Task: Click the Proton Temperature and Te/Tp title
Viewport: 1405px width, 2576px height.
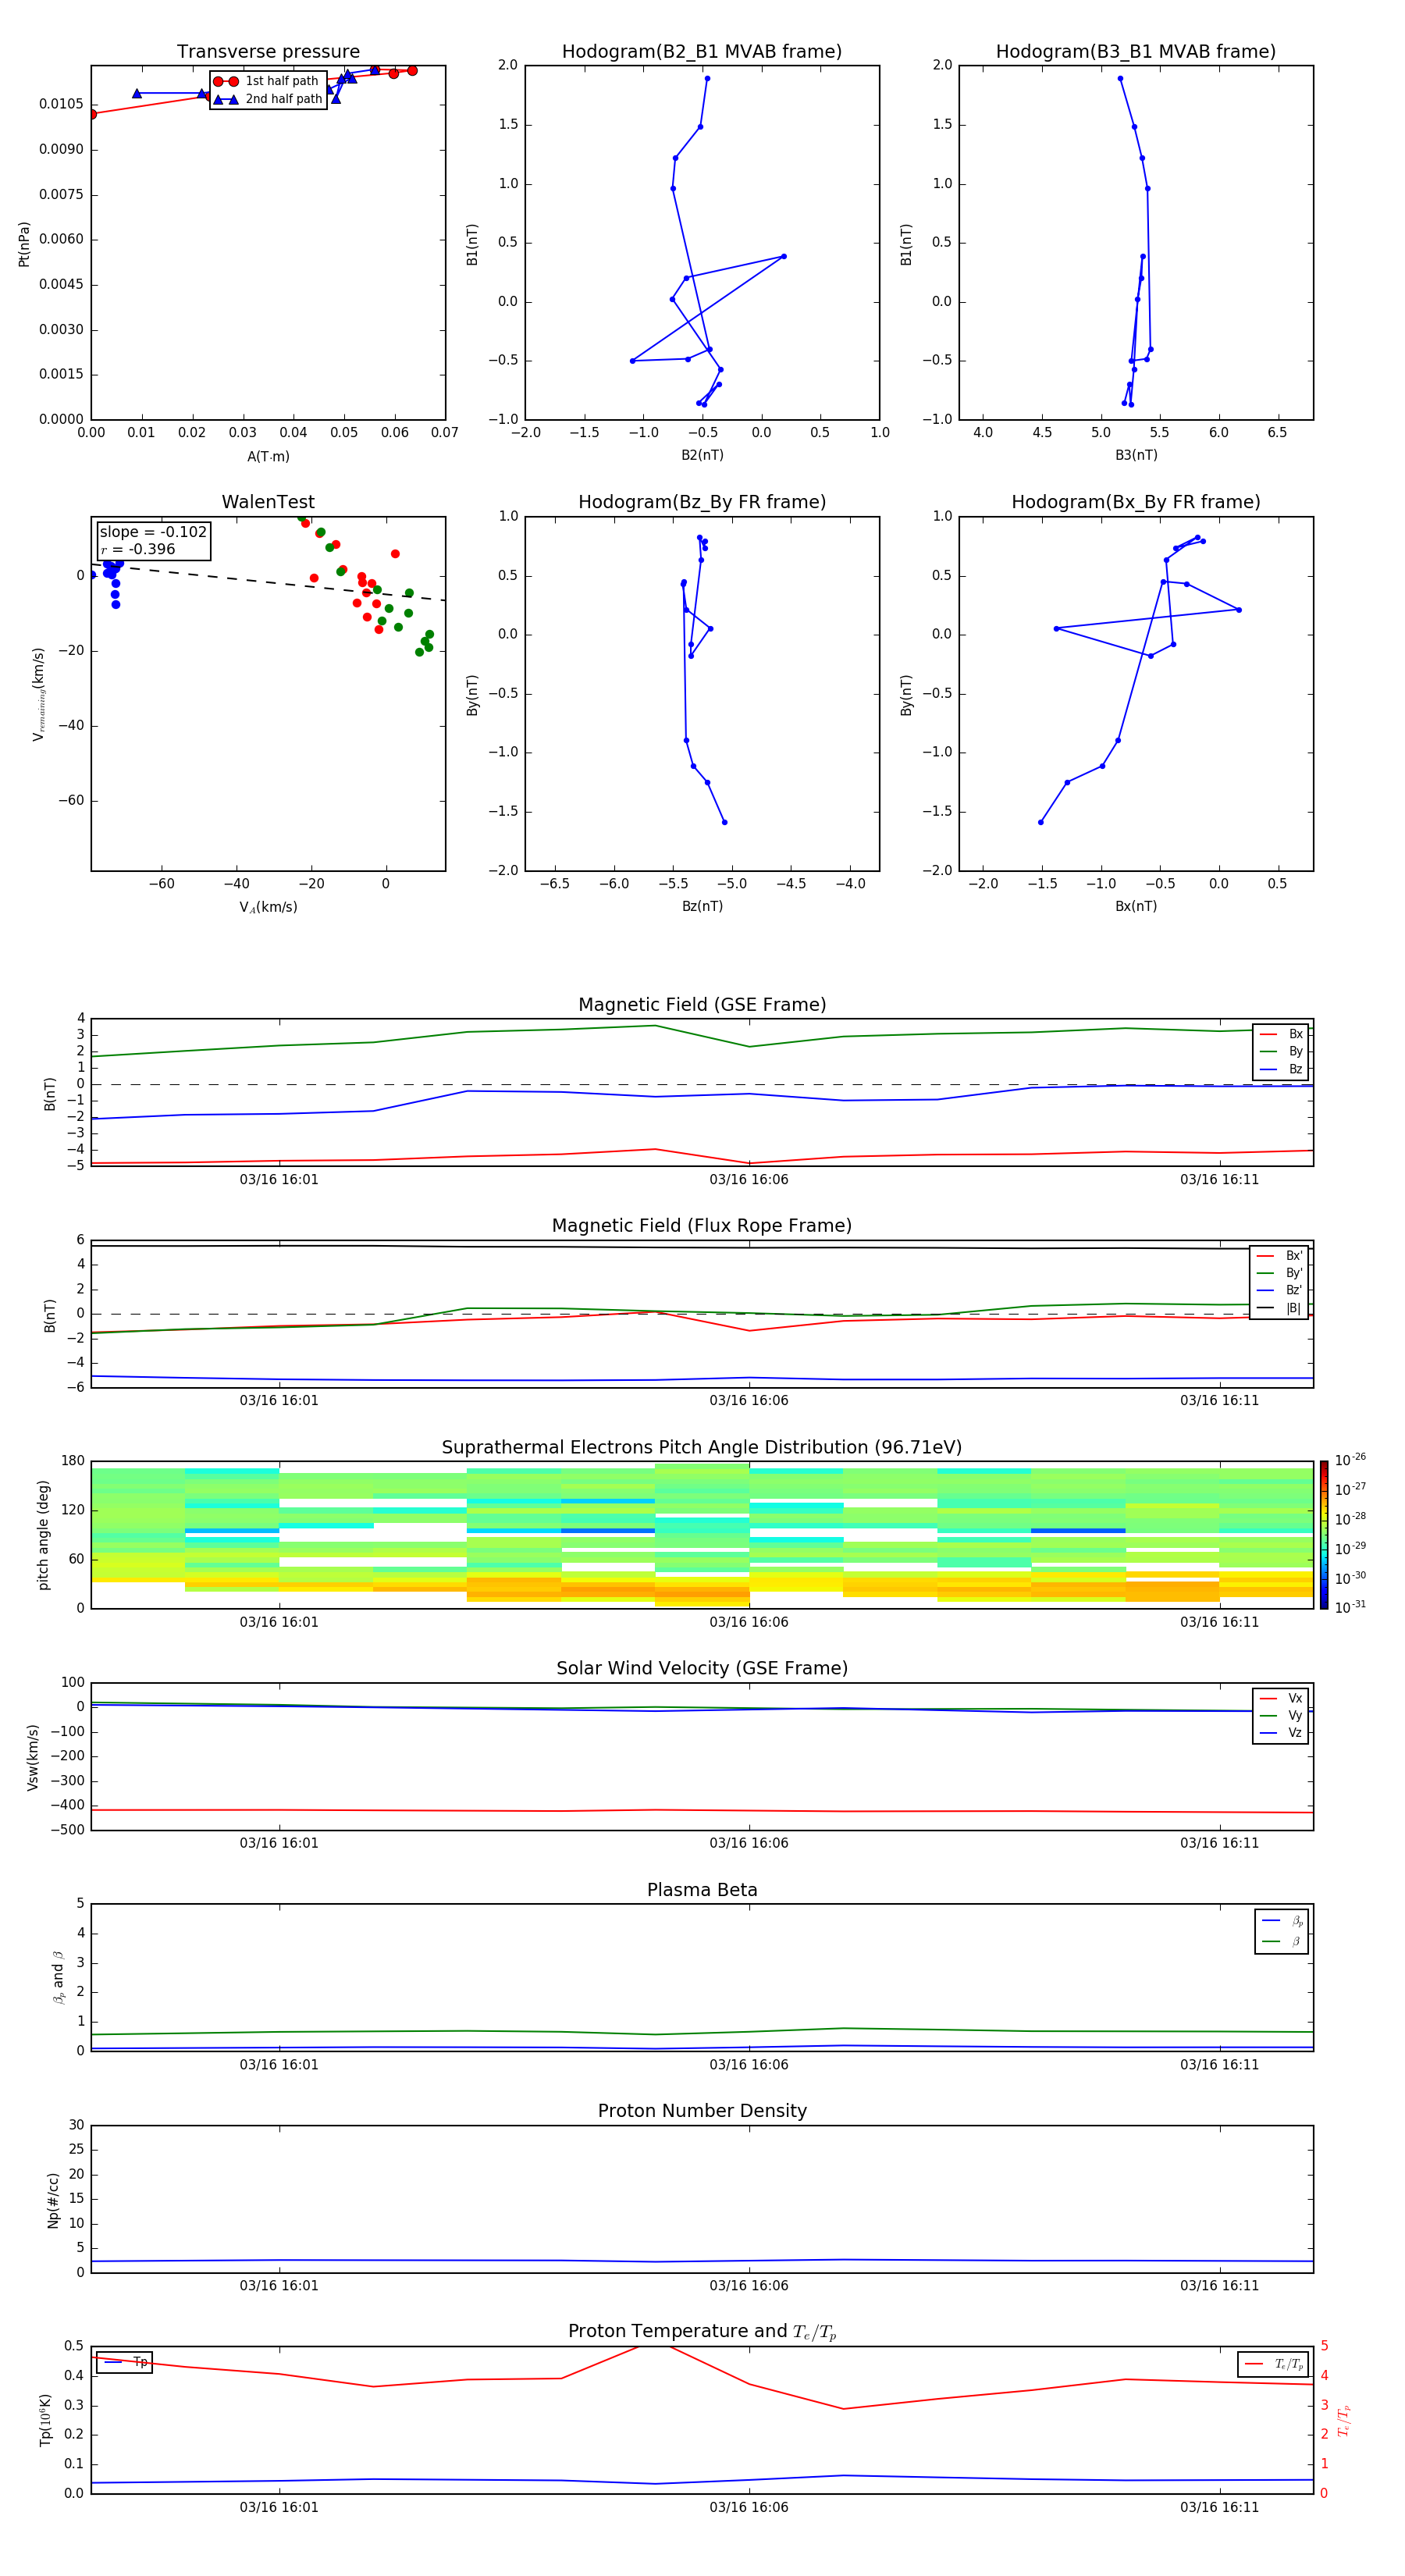Action: click(x=702, y=2333)
